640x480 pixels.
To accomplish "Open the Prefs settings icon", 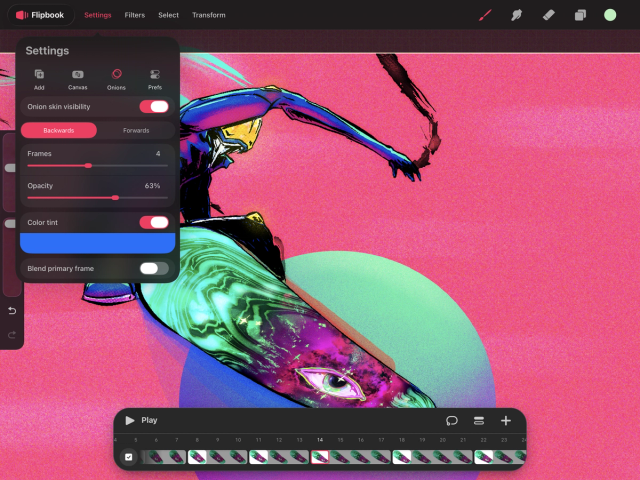I will point(155,79).
